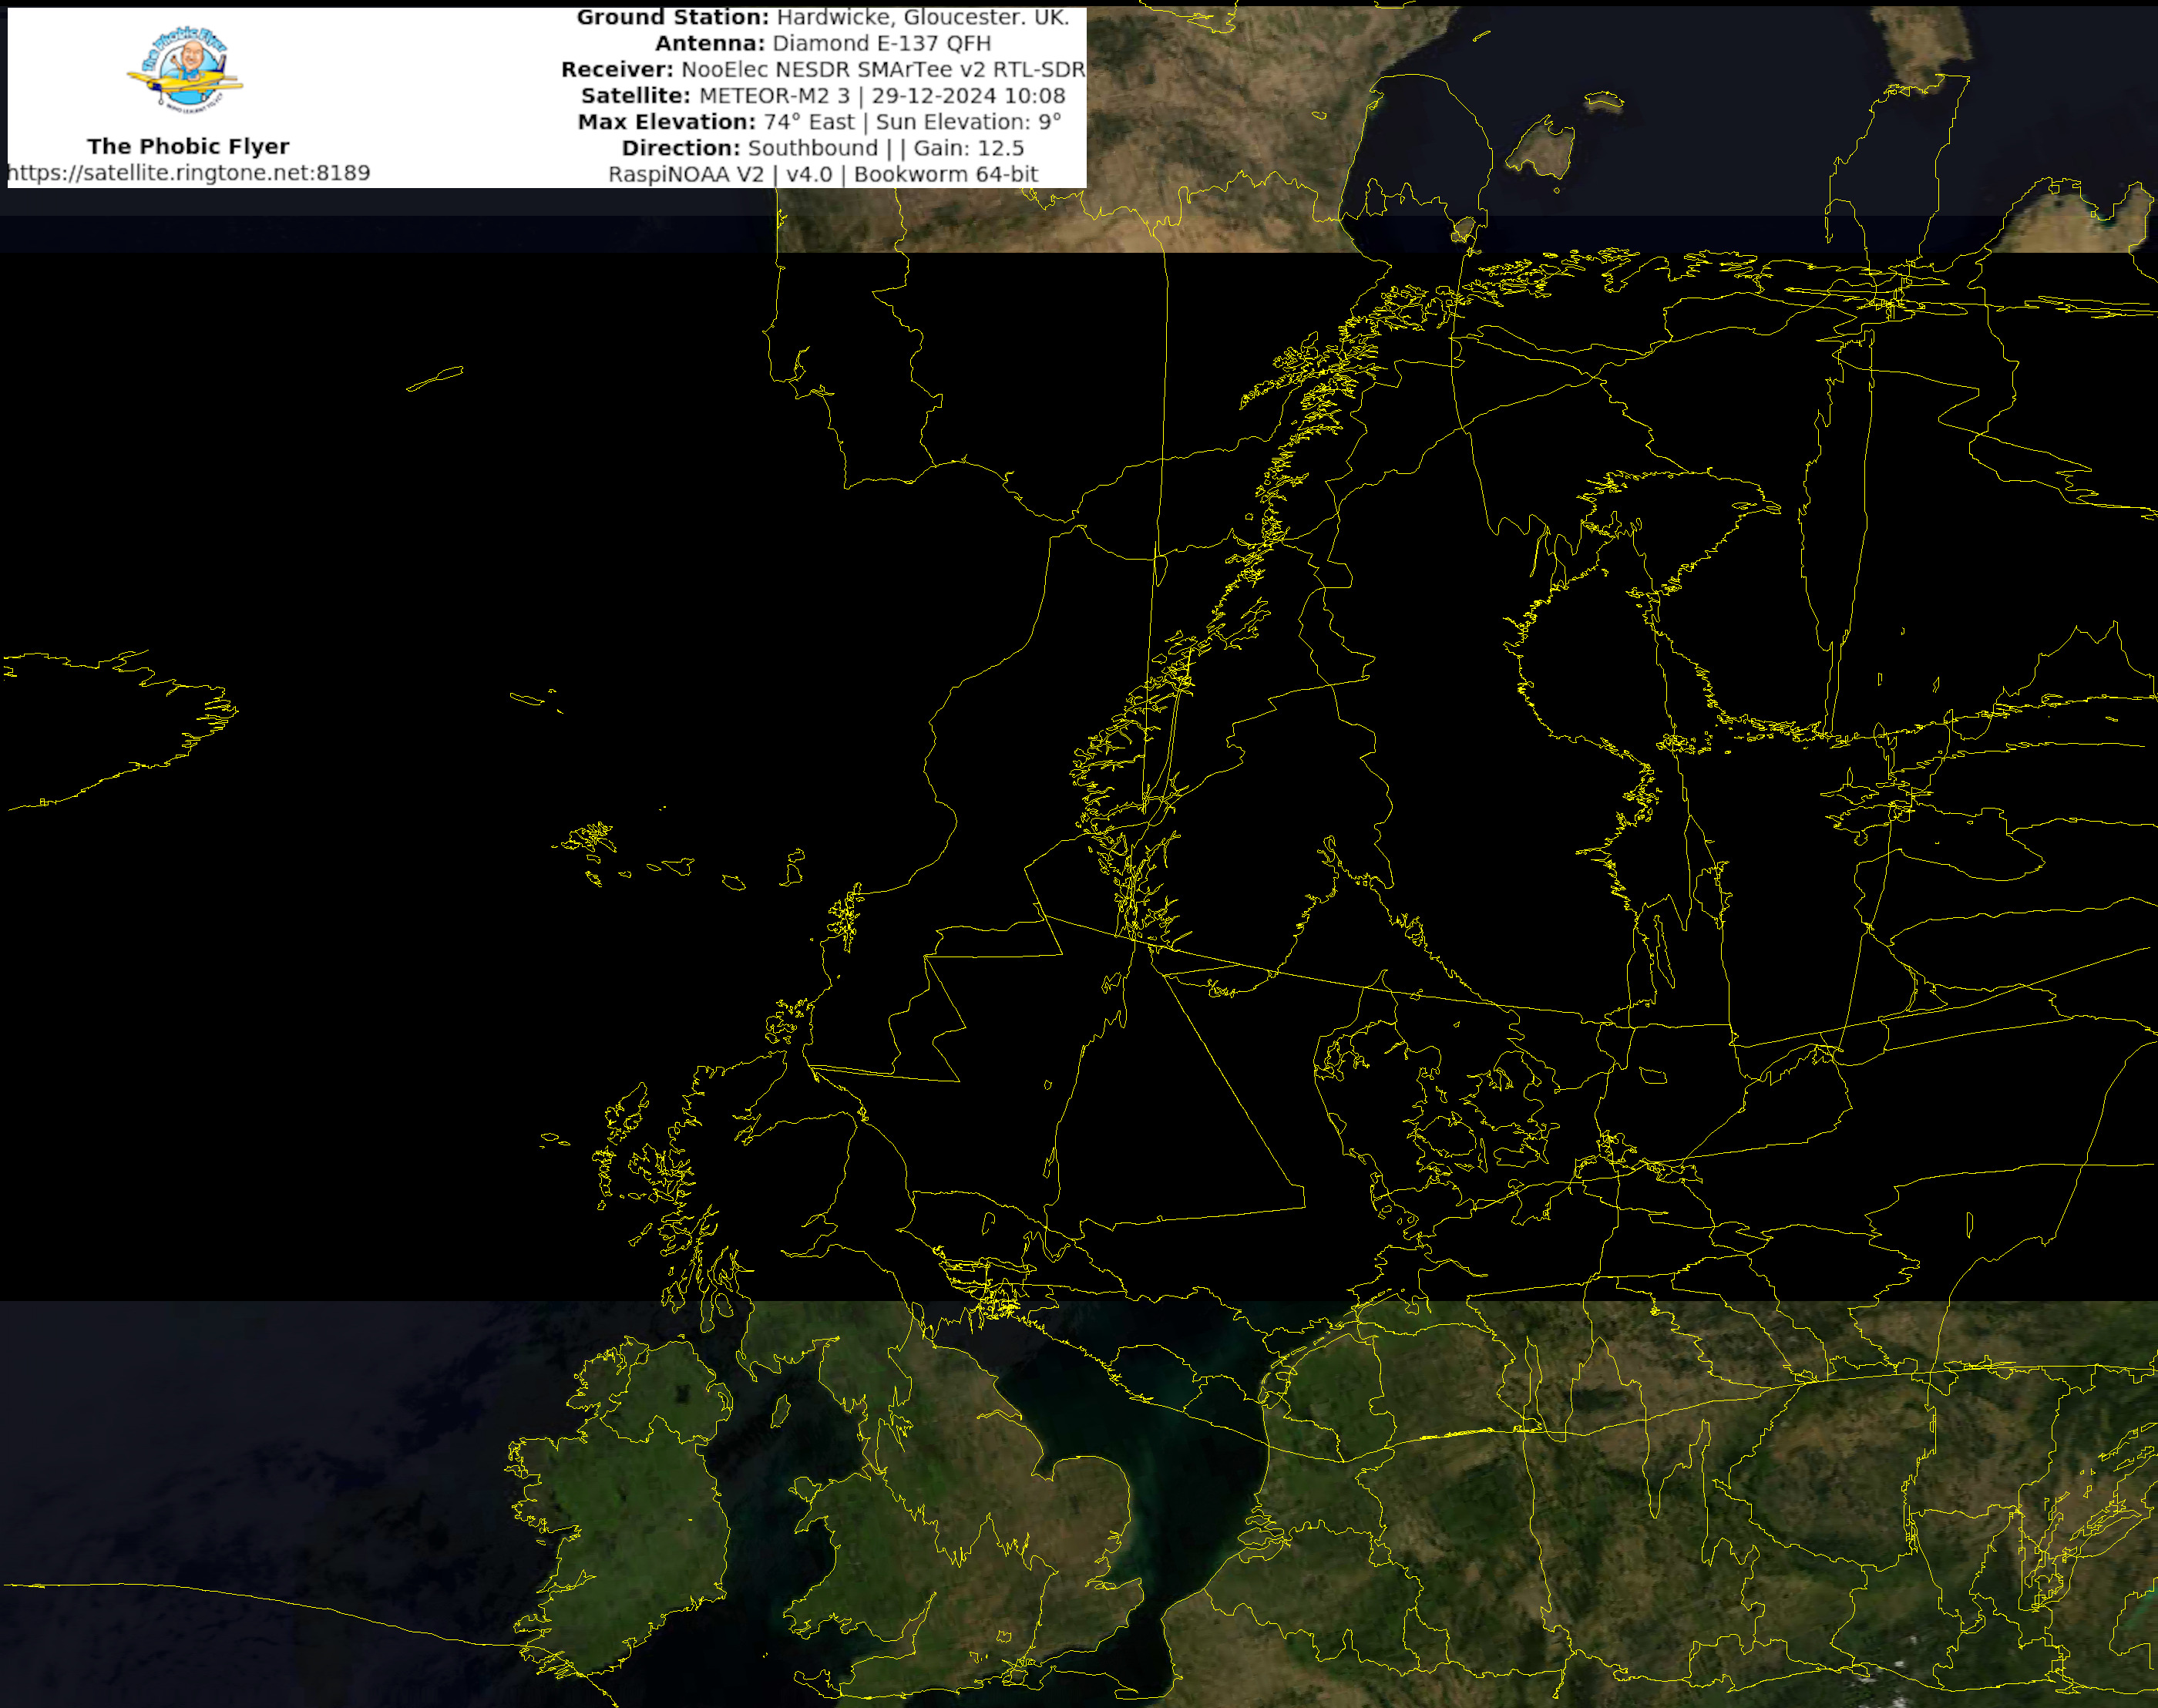Image resolution: width=2158 pixels, height=1708 pixels.
Task: Click the 'The Phobic Flyer' title text
Action: 188,147
